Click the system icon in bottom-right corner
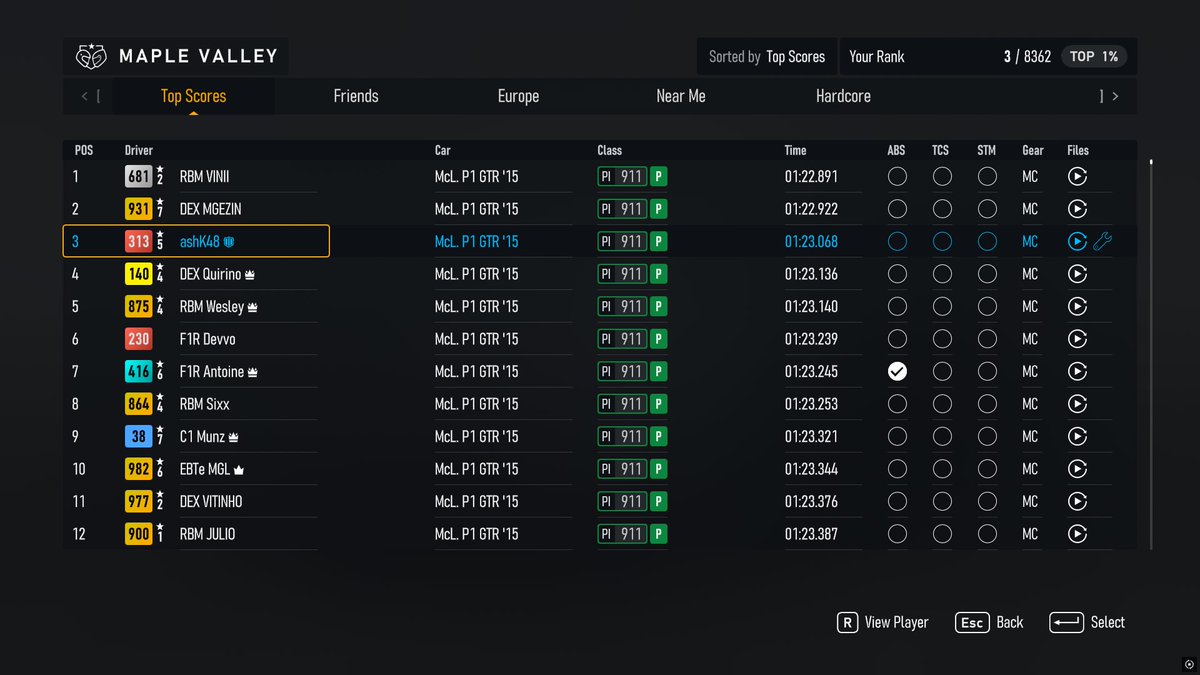 1188,663
